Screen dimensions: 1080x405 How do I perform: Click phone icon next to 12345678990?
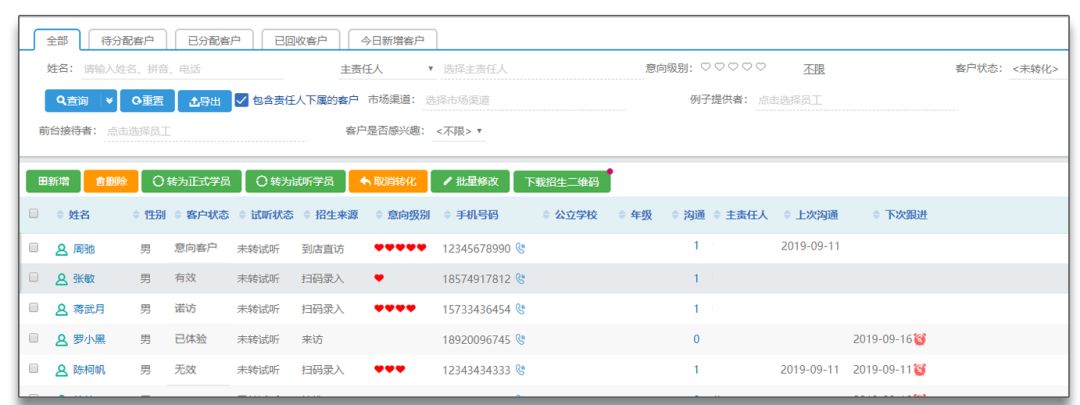click(x=520, y=248)
